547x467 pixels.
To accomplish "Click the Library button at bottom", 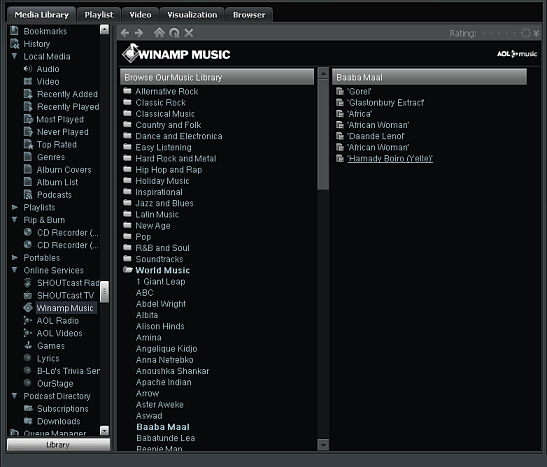I will coord(58,445).
